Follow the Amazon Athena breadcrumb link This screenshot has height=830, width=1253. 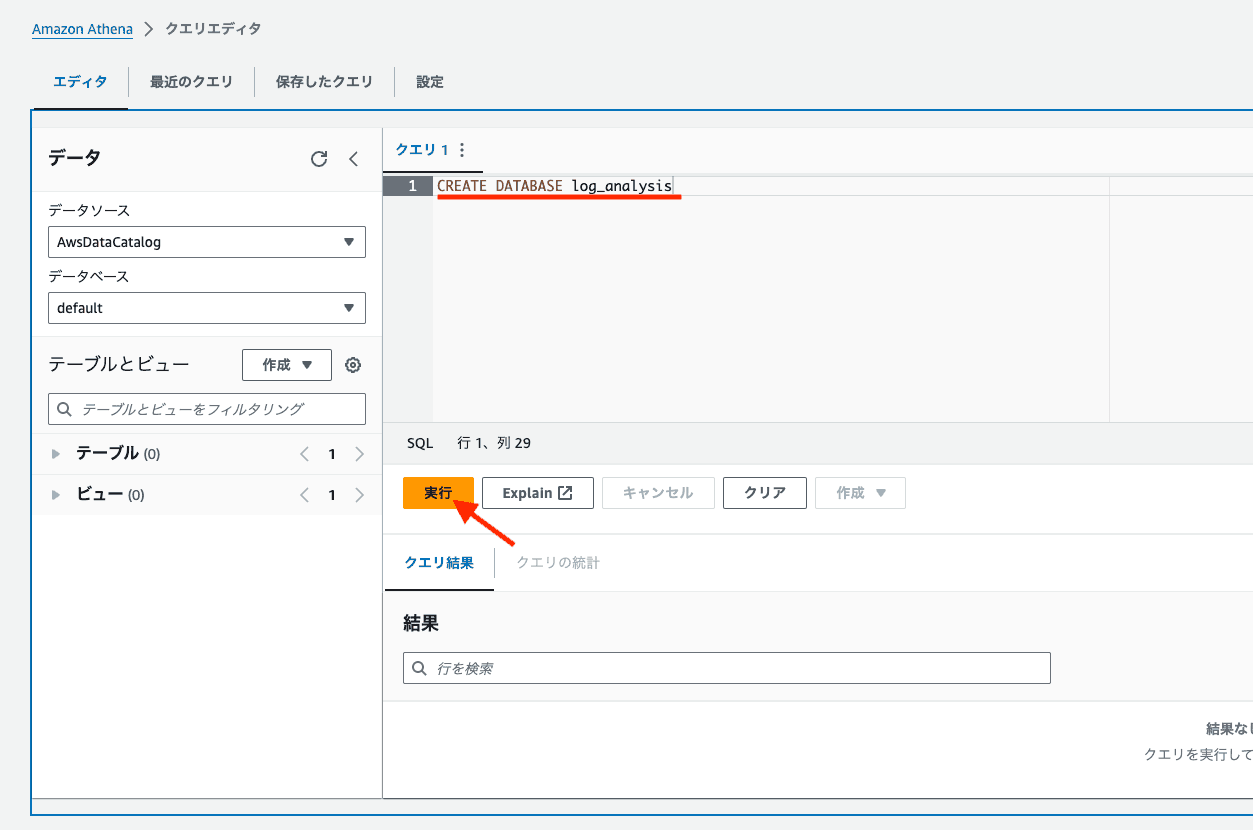pyautogui.click(x=82, y=29)
